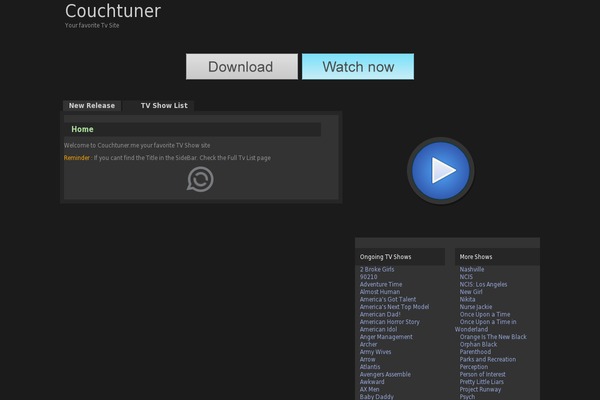The height and width of the screenshot is (400, 600).
Task: Click the refresh speech-bubble icon
Action: pos(200,179)
